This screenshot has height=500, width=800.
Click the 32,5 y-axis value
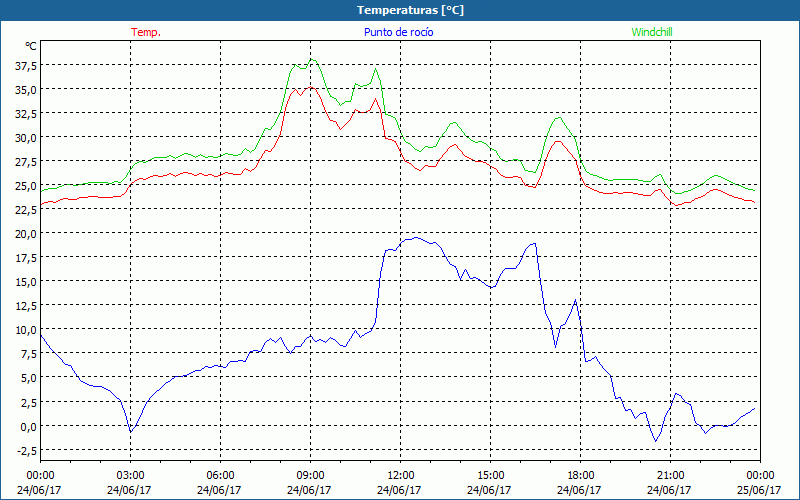click(26, 113)
